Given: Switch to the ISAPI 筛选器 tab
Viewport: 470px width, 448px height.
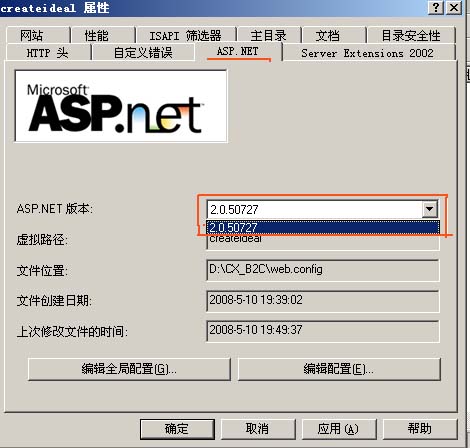Looking at the screenshot, I should pos(186,35).
